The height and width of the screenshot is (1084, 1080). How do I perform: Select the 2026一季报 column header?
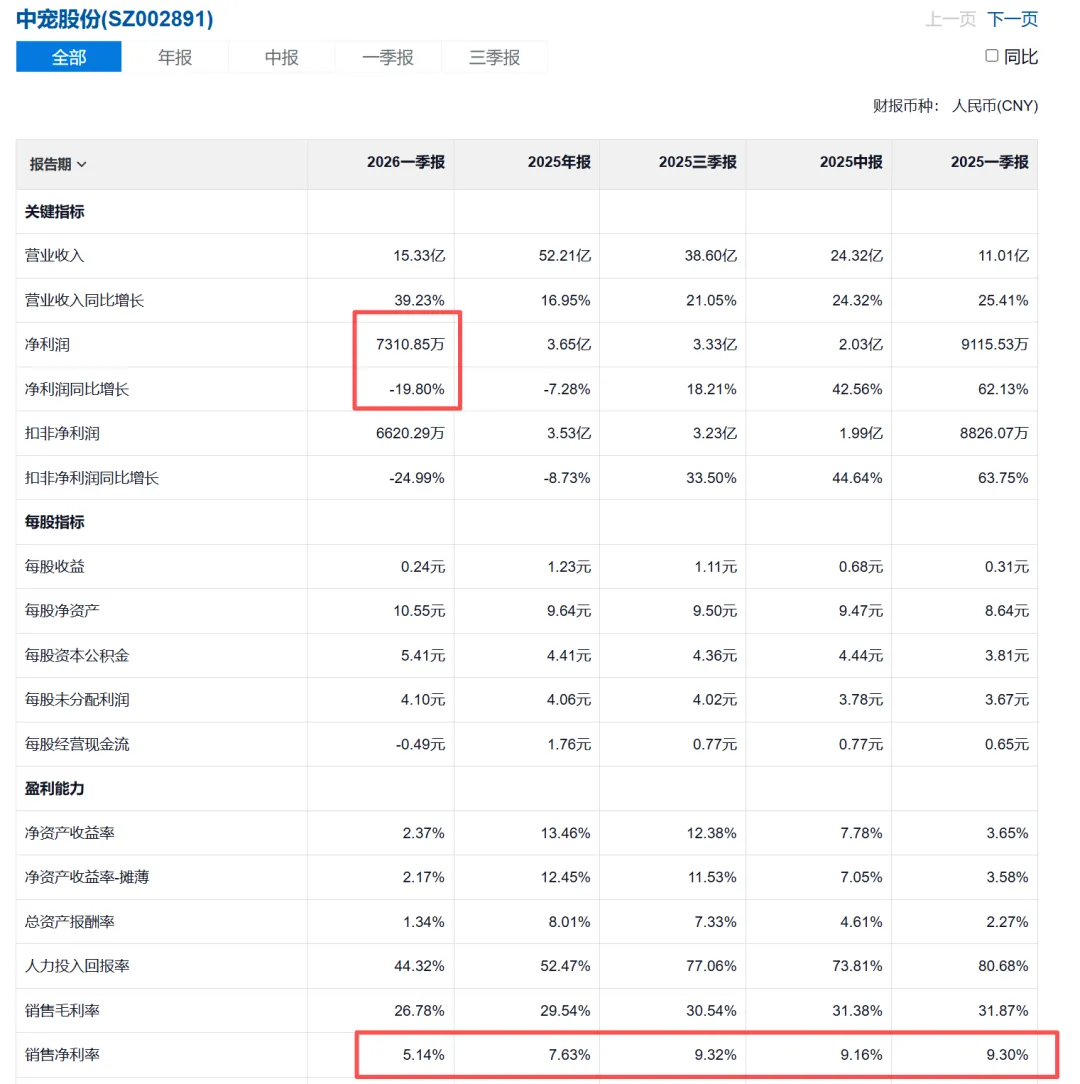click(x=405, y=162)
